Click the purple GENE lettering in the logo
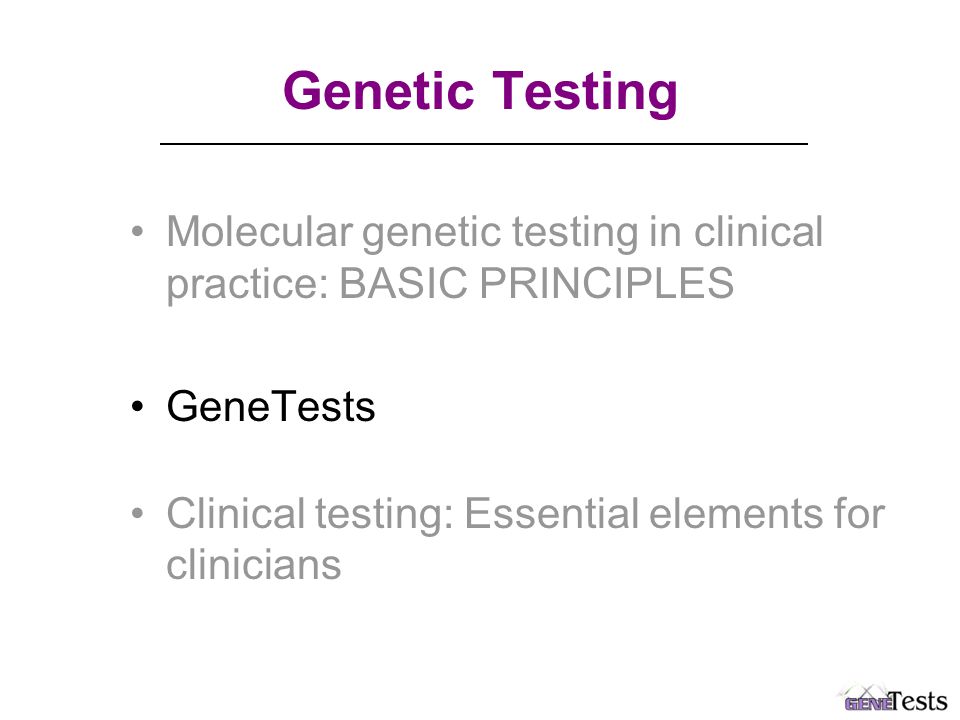 [x=868, y=704]
